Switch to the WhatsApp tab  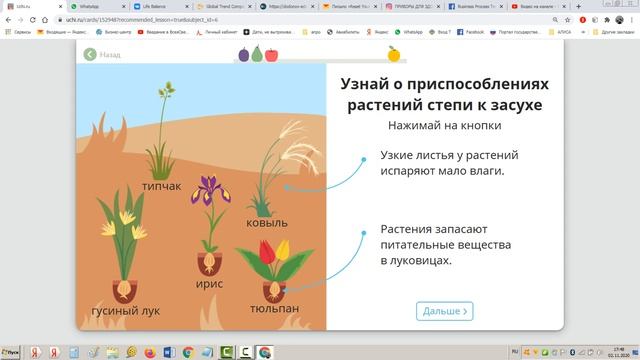coord(98,7)
